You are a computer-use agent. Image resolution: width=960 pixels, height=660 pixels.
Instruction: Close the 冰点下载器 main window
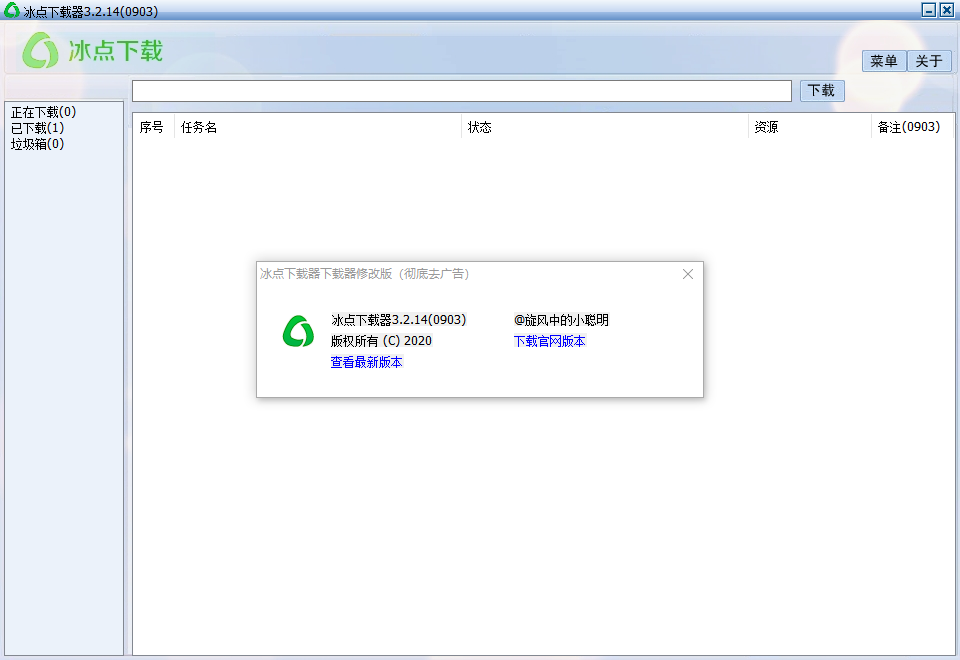[x=946, y=10]
